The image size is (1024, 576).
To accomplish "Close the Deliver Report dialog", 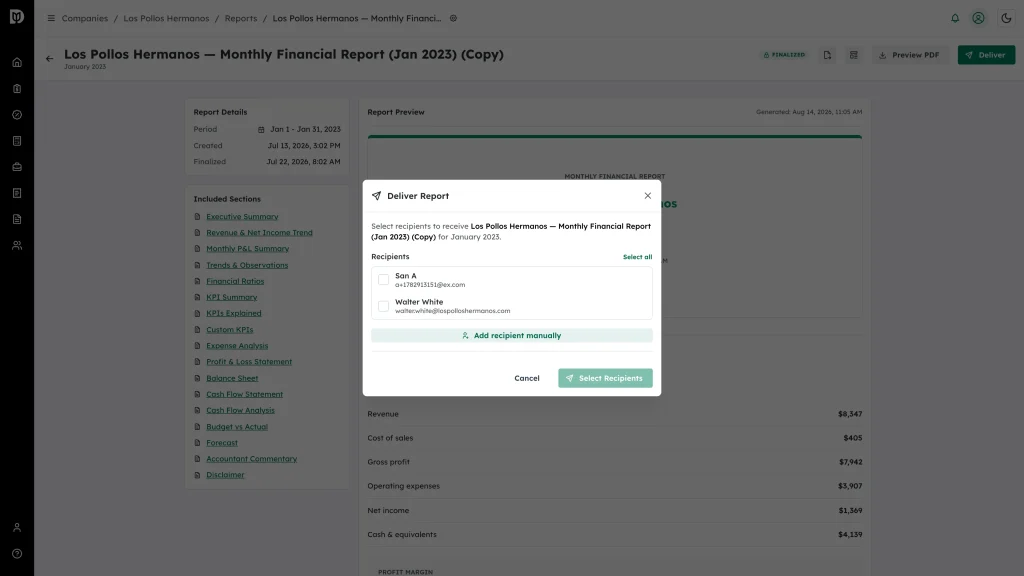I will 647,195.
